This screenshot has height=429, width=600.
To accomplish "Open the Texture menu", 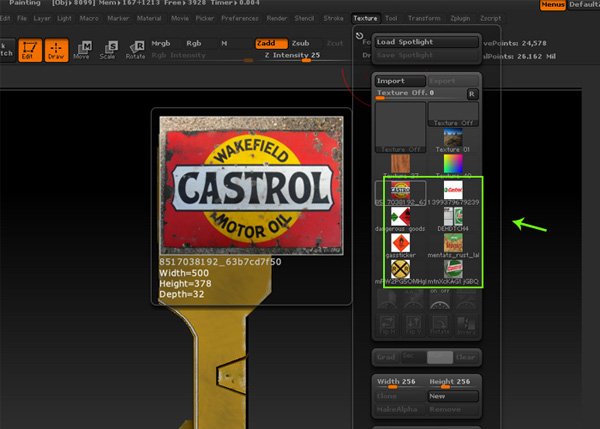I will pos(365,18).
